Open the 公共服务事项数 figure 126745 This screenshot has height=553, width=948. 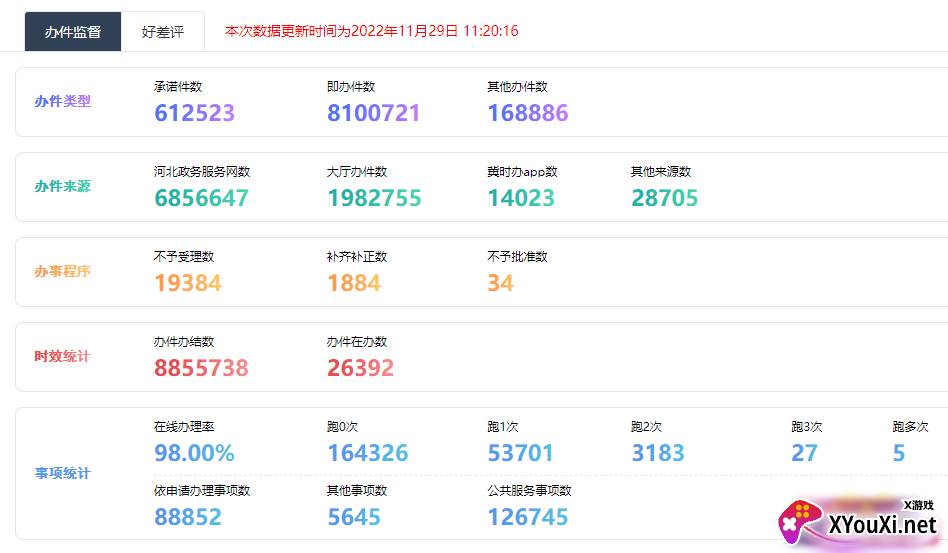tap(527, 517)
